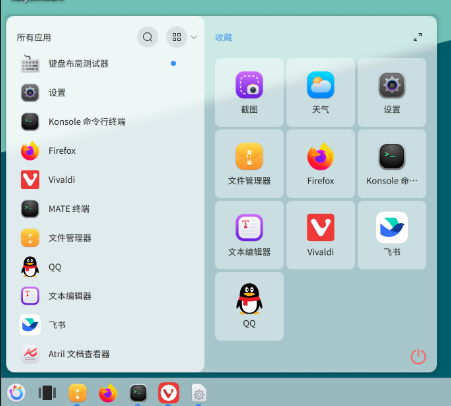Click the red power button
Image resolution: width=451 pixels, height=406 pixels.
418,357
